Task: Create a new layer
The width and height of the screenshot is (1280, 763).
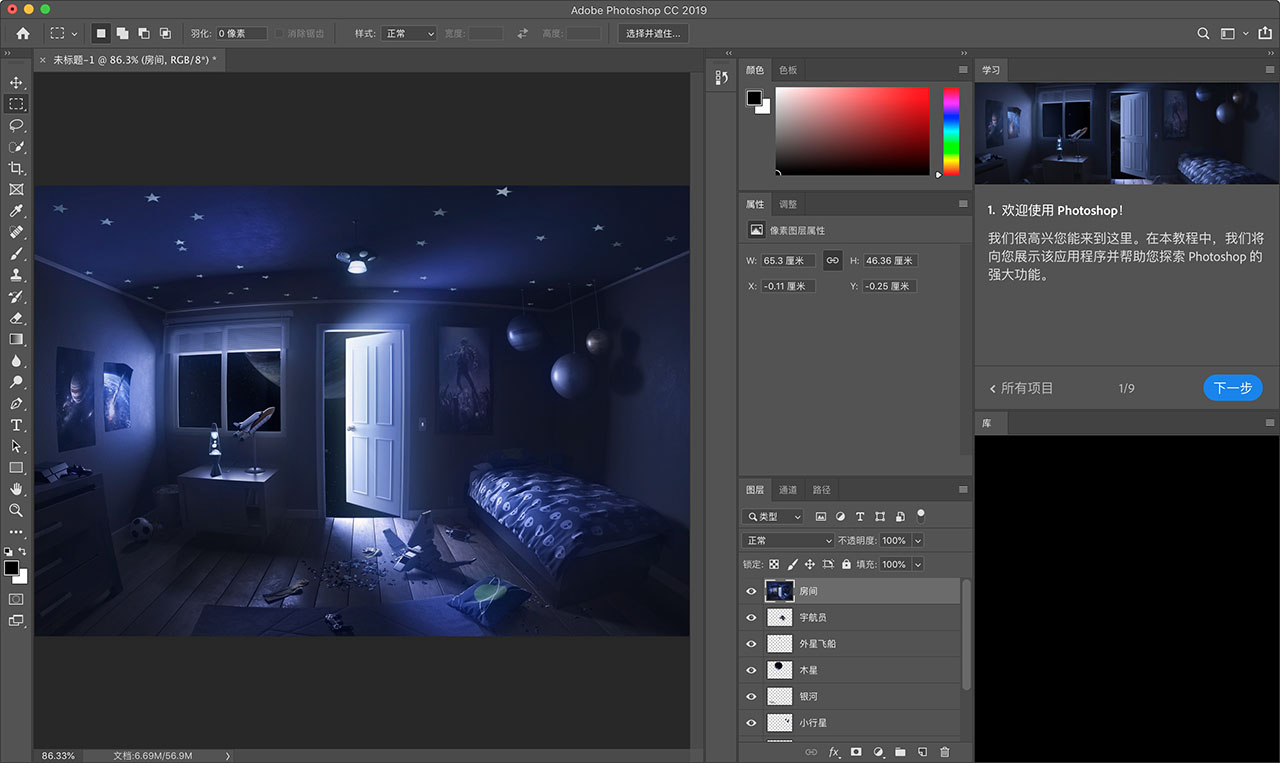Action: (922, 752)
